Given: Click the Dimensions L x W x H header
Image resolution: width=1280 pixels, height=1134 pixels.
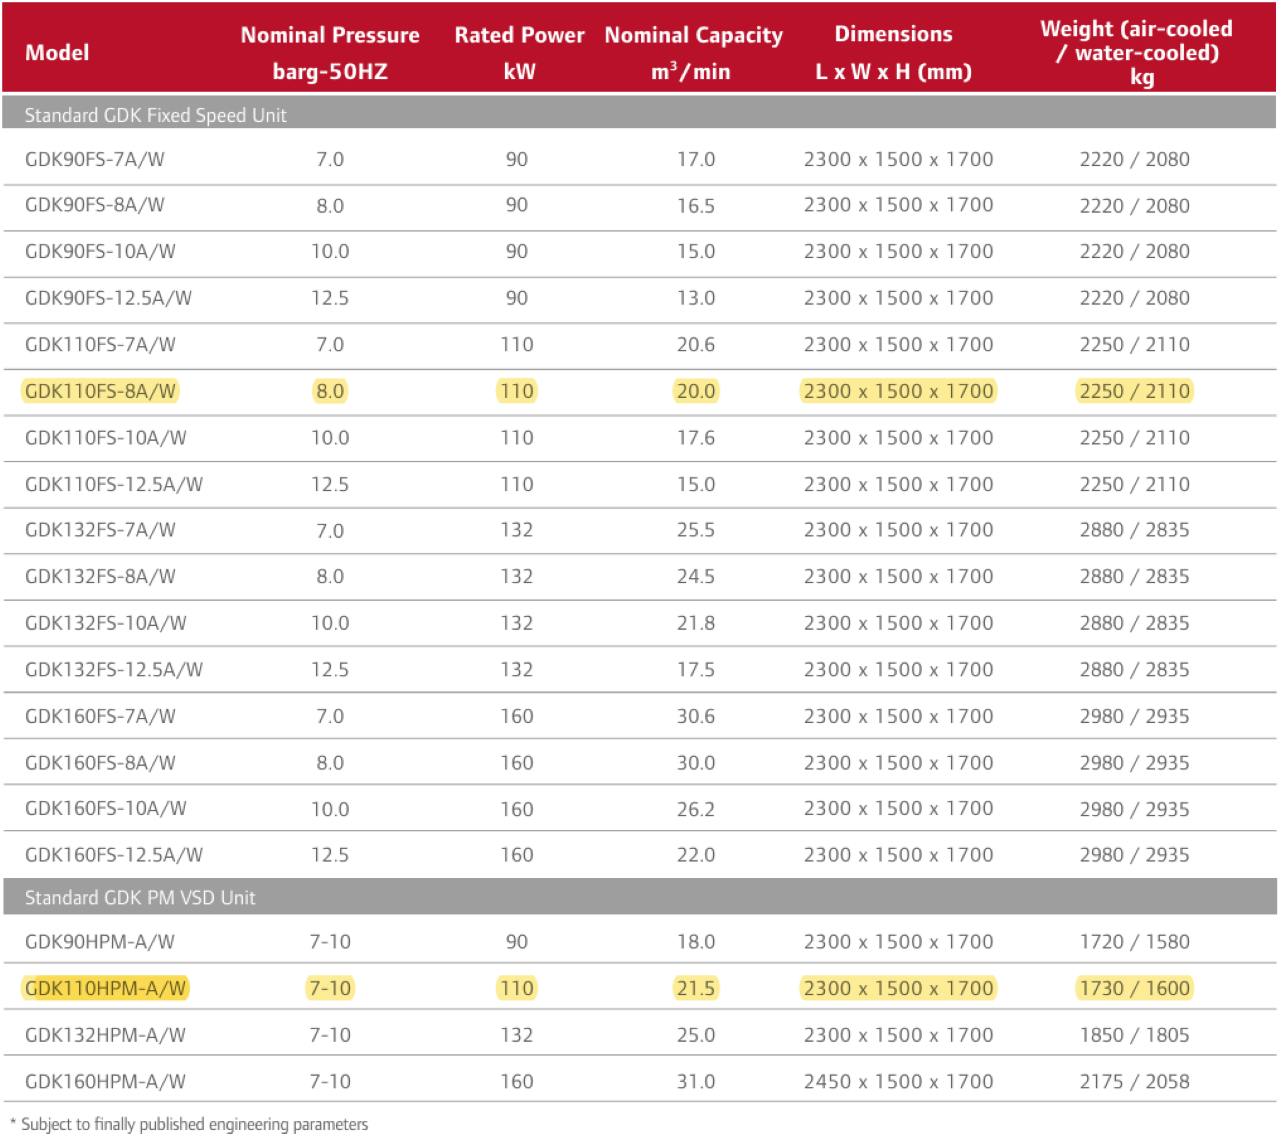Looking at the screenshot, I should click(x=893, y=53).
